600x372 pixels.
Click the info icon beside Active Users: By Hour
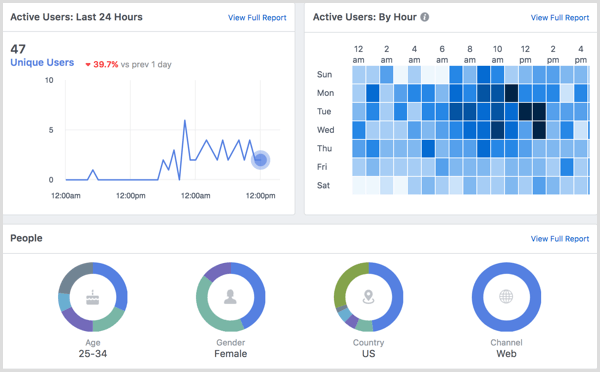[425, 17]
